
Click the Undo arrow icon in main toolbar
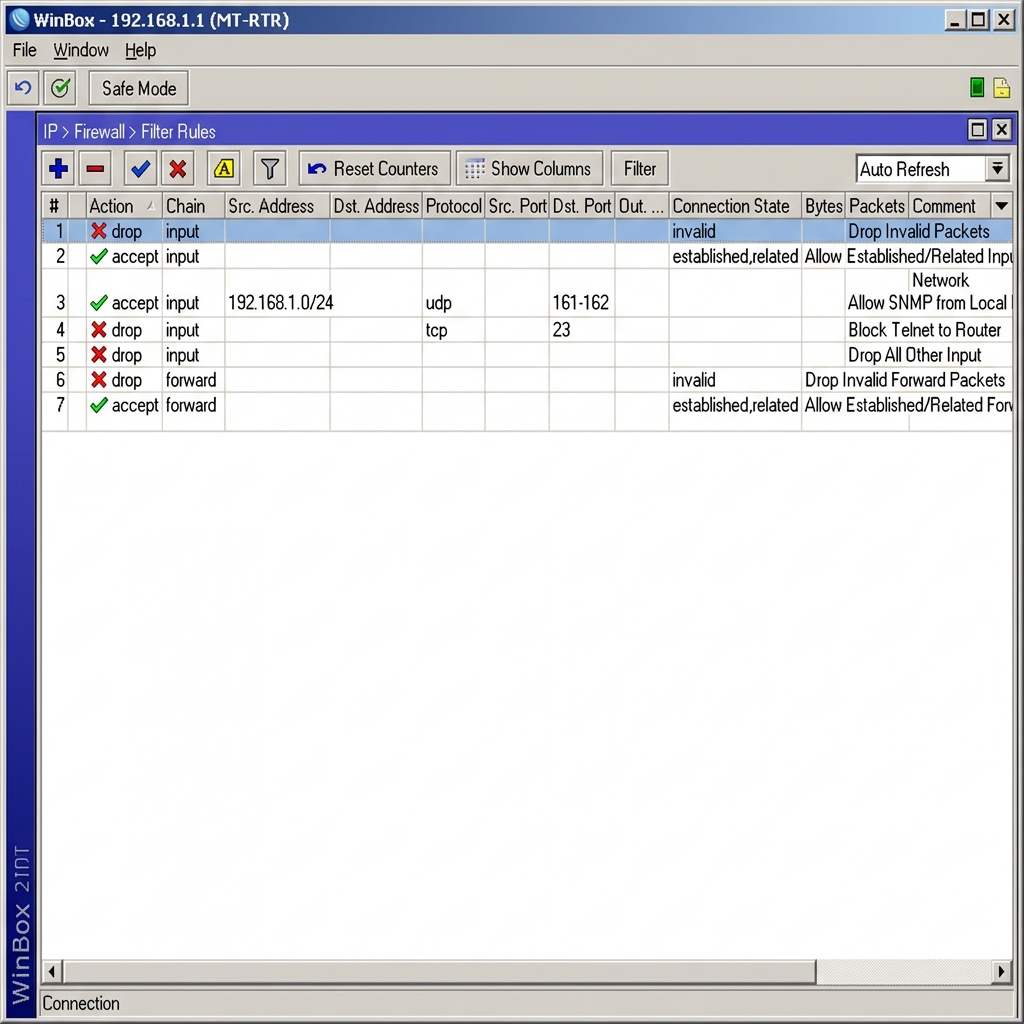[x=23, y=88]
